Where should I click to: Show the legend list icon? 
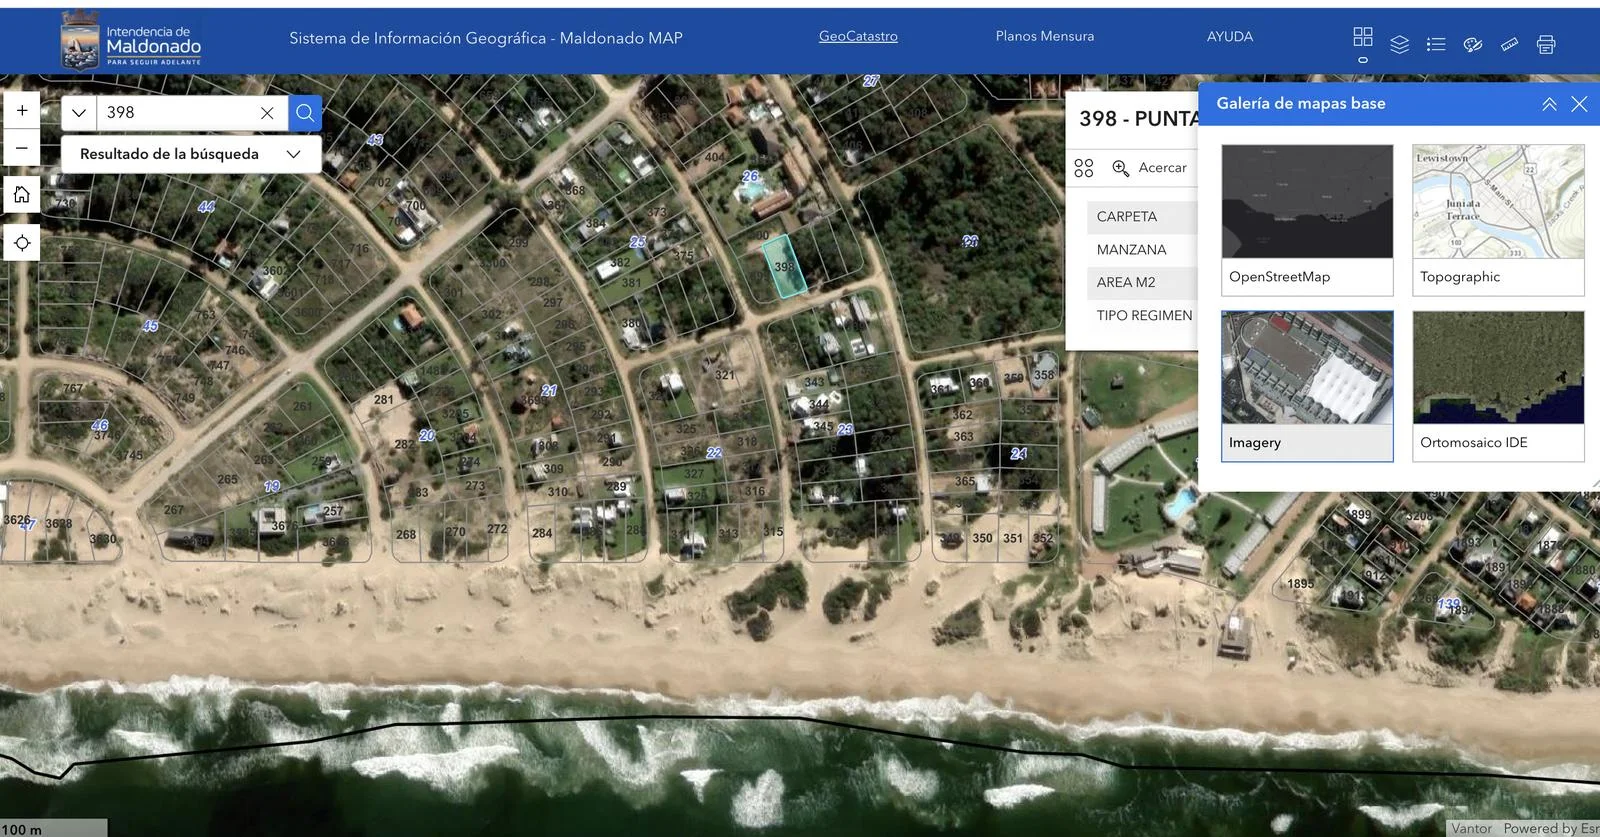click(1436, 44)
